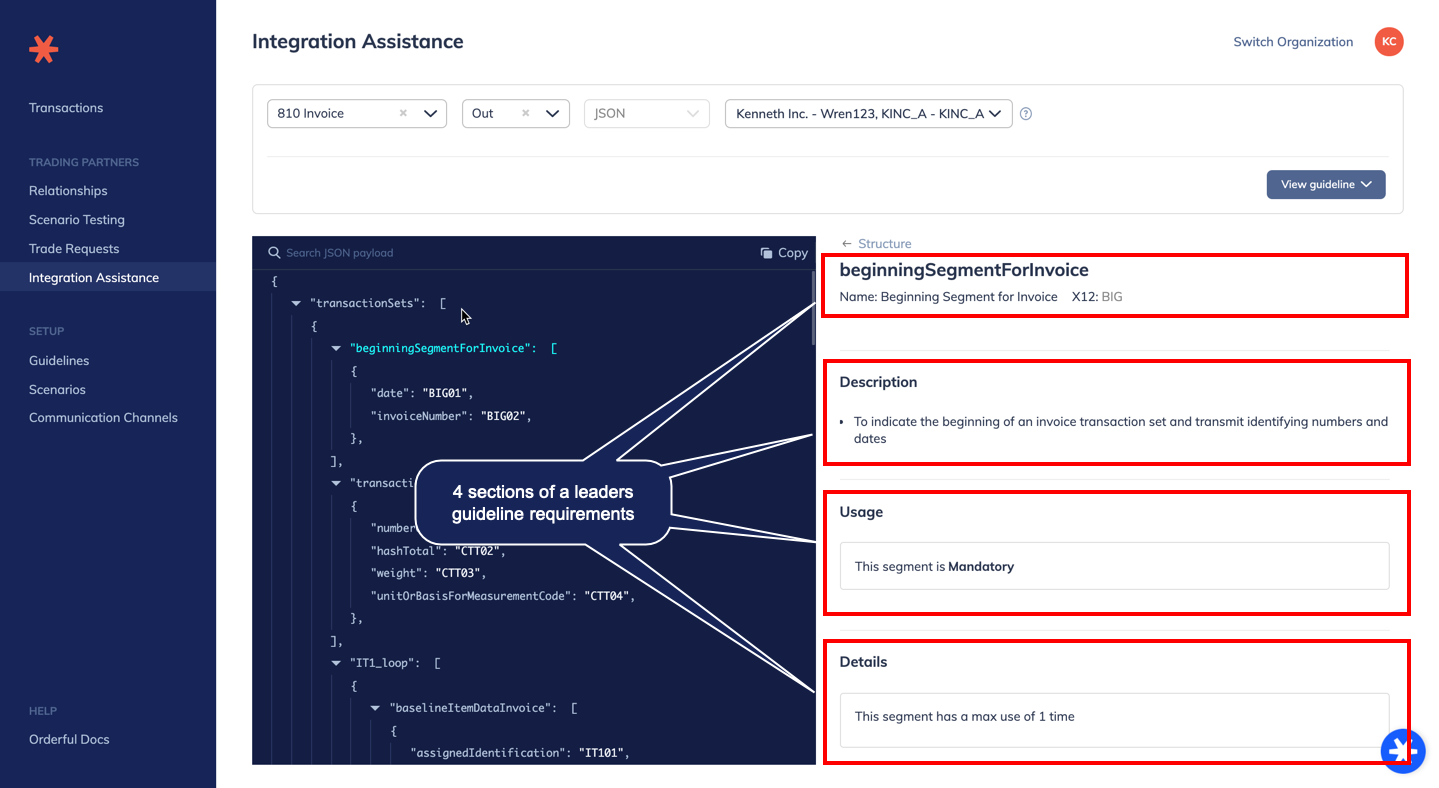1439x788 pixels.
Task: Open Communication Channels page
Action: tap(103, 418)
